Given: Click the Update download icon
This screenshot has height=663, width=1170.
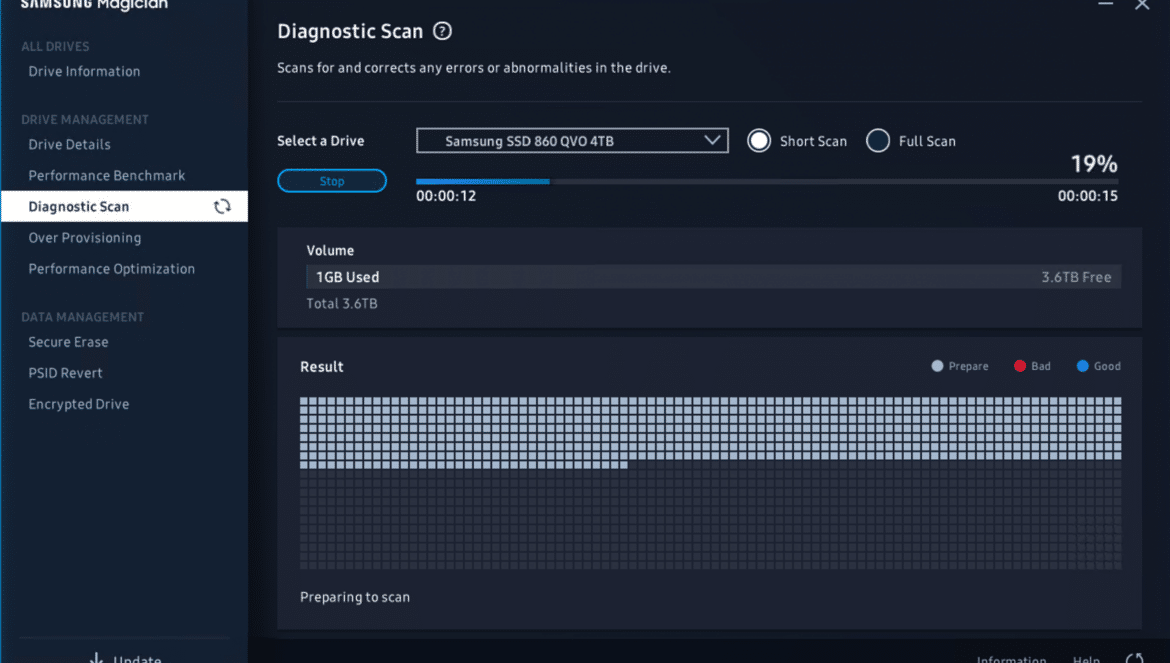Looking at the screenshot, I should [96, 658].
